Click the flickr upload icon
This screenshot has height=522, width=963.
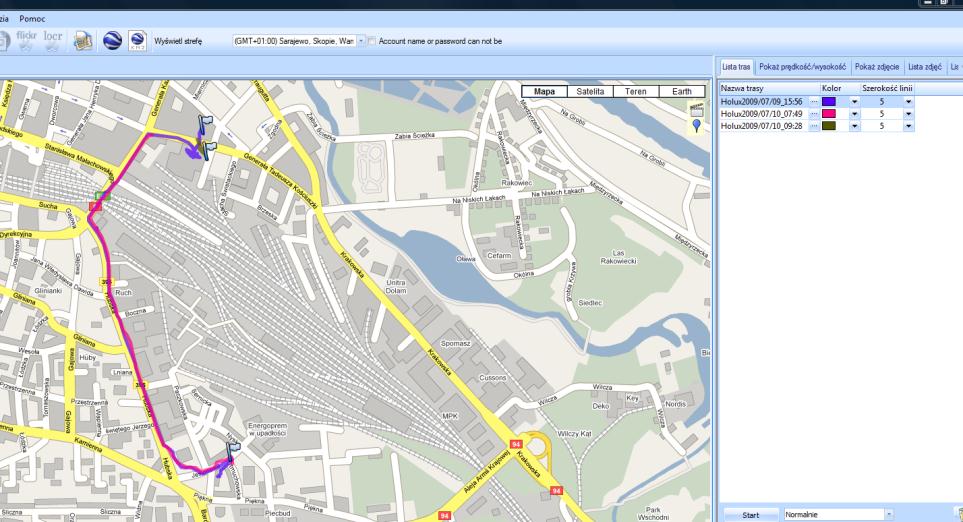point(26,41)
